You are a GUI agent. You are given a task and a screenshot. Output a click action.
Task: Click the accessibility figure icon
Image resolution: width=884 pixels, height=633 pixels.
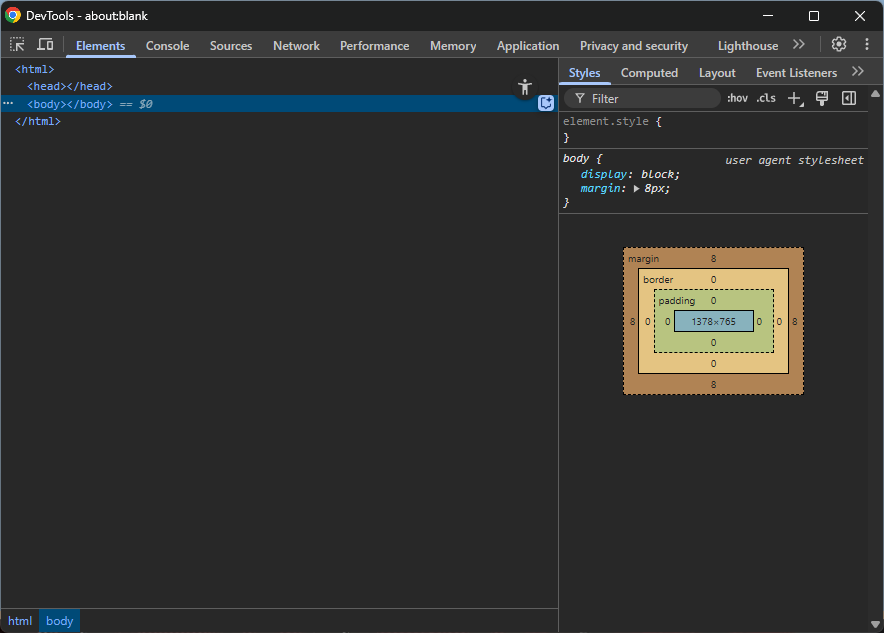pyautogui.click(x=525, y=87)
